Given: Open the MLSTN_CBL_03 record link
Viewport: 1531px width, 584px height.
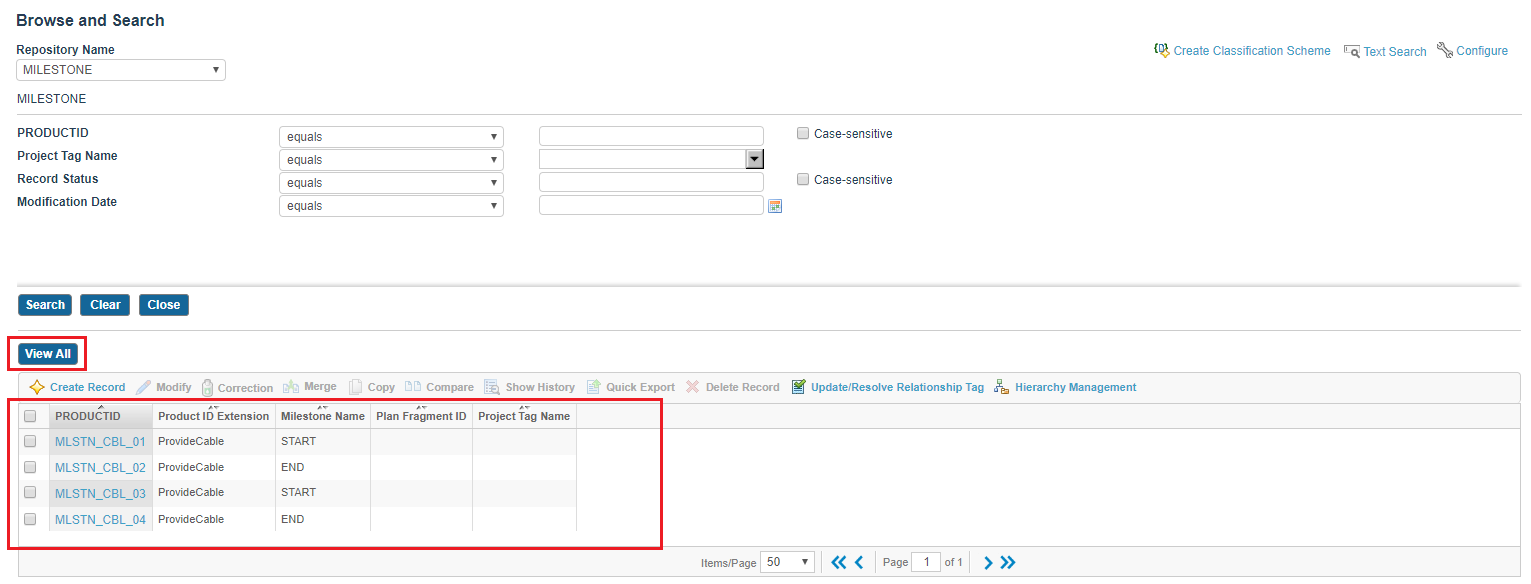Looking at the screenshot, I should (100, 493).
